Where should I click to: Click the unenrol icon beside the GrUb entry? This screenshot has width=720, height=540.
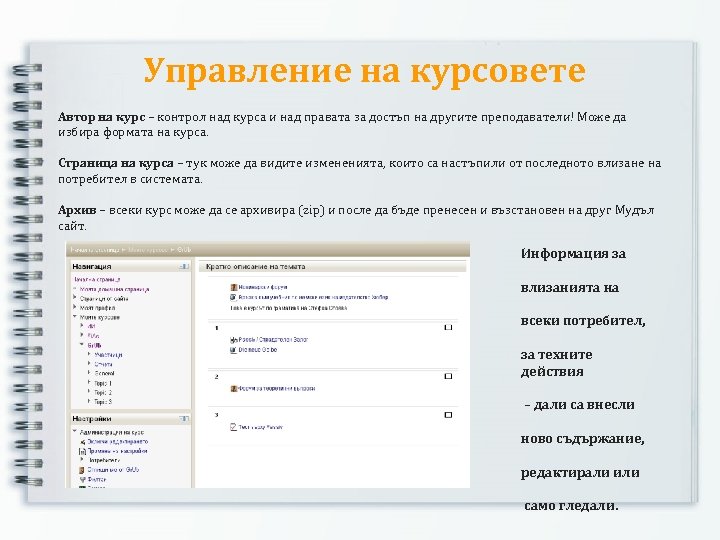click(x=82, y=470)
